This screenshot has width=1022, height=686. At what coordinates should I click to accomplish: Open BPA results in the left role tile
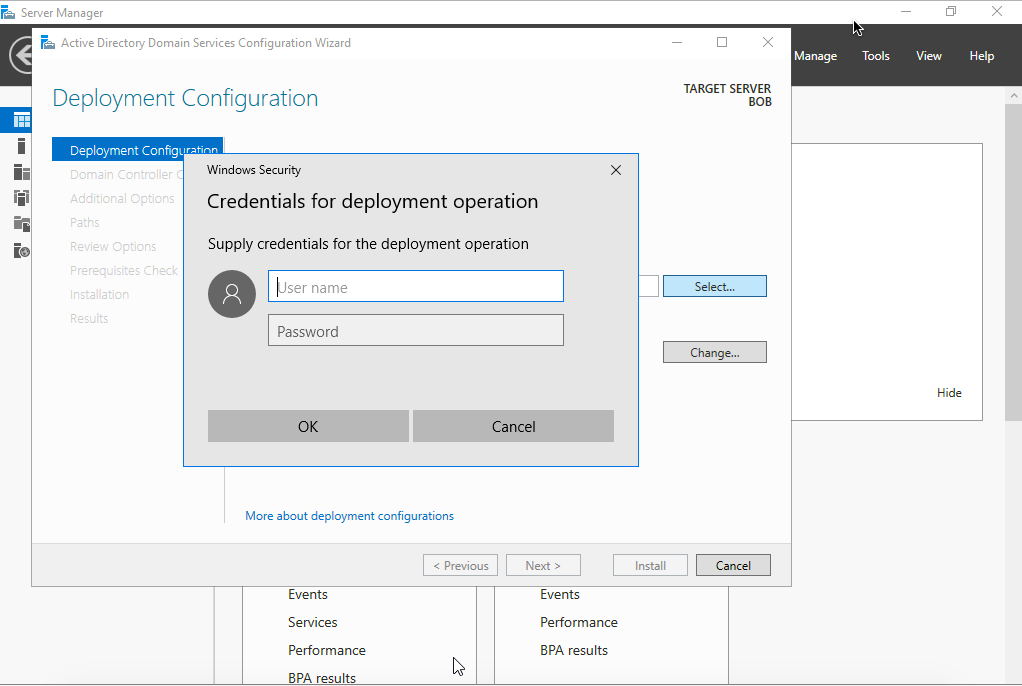coord(321,678)
